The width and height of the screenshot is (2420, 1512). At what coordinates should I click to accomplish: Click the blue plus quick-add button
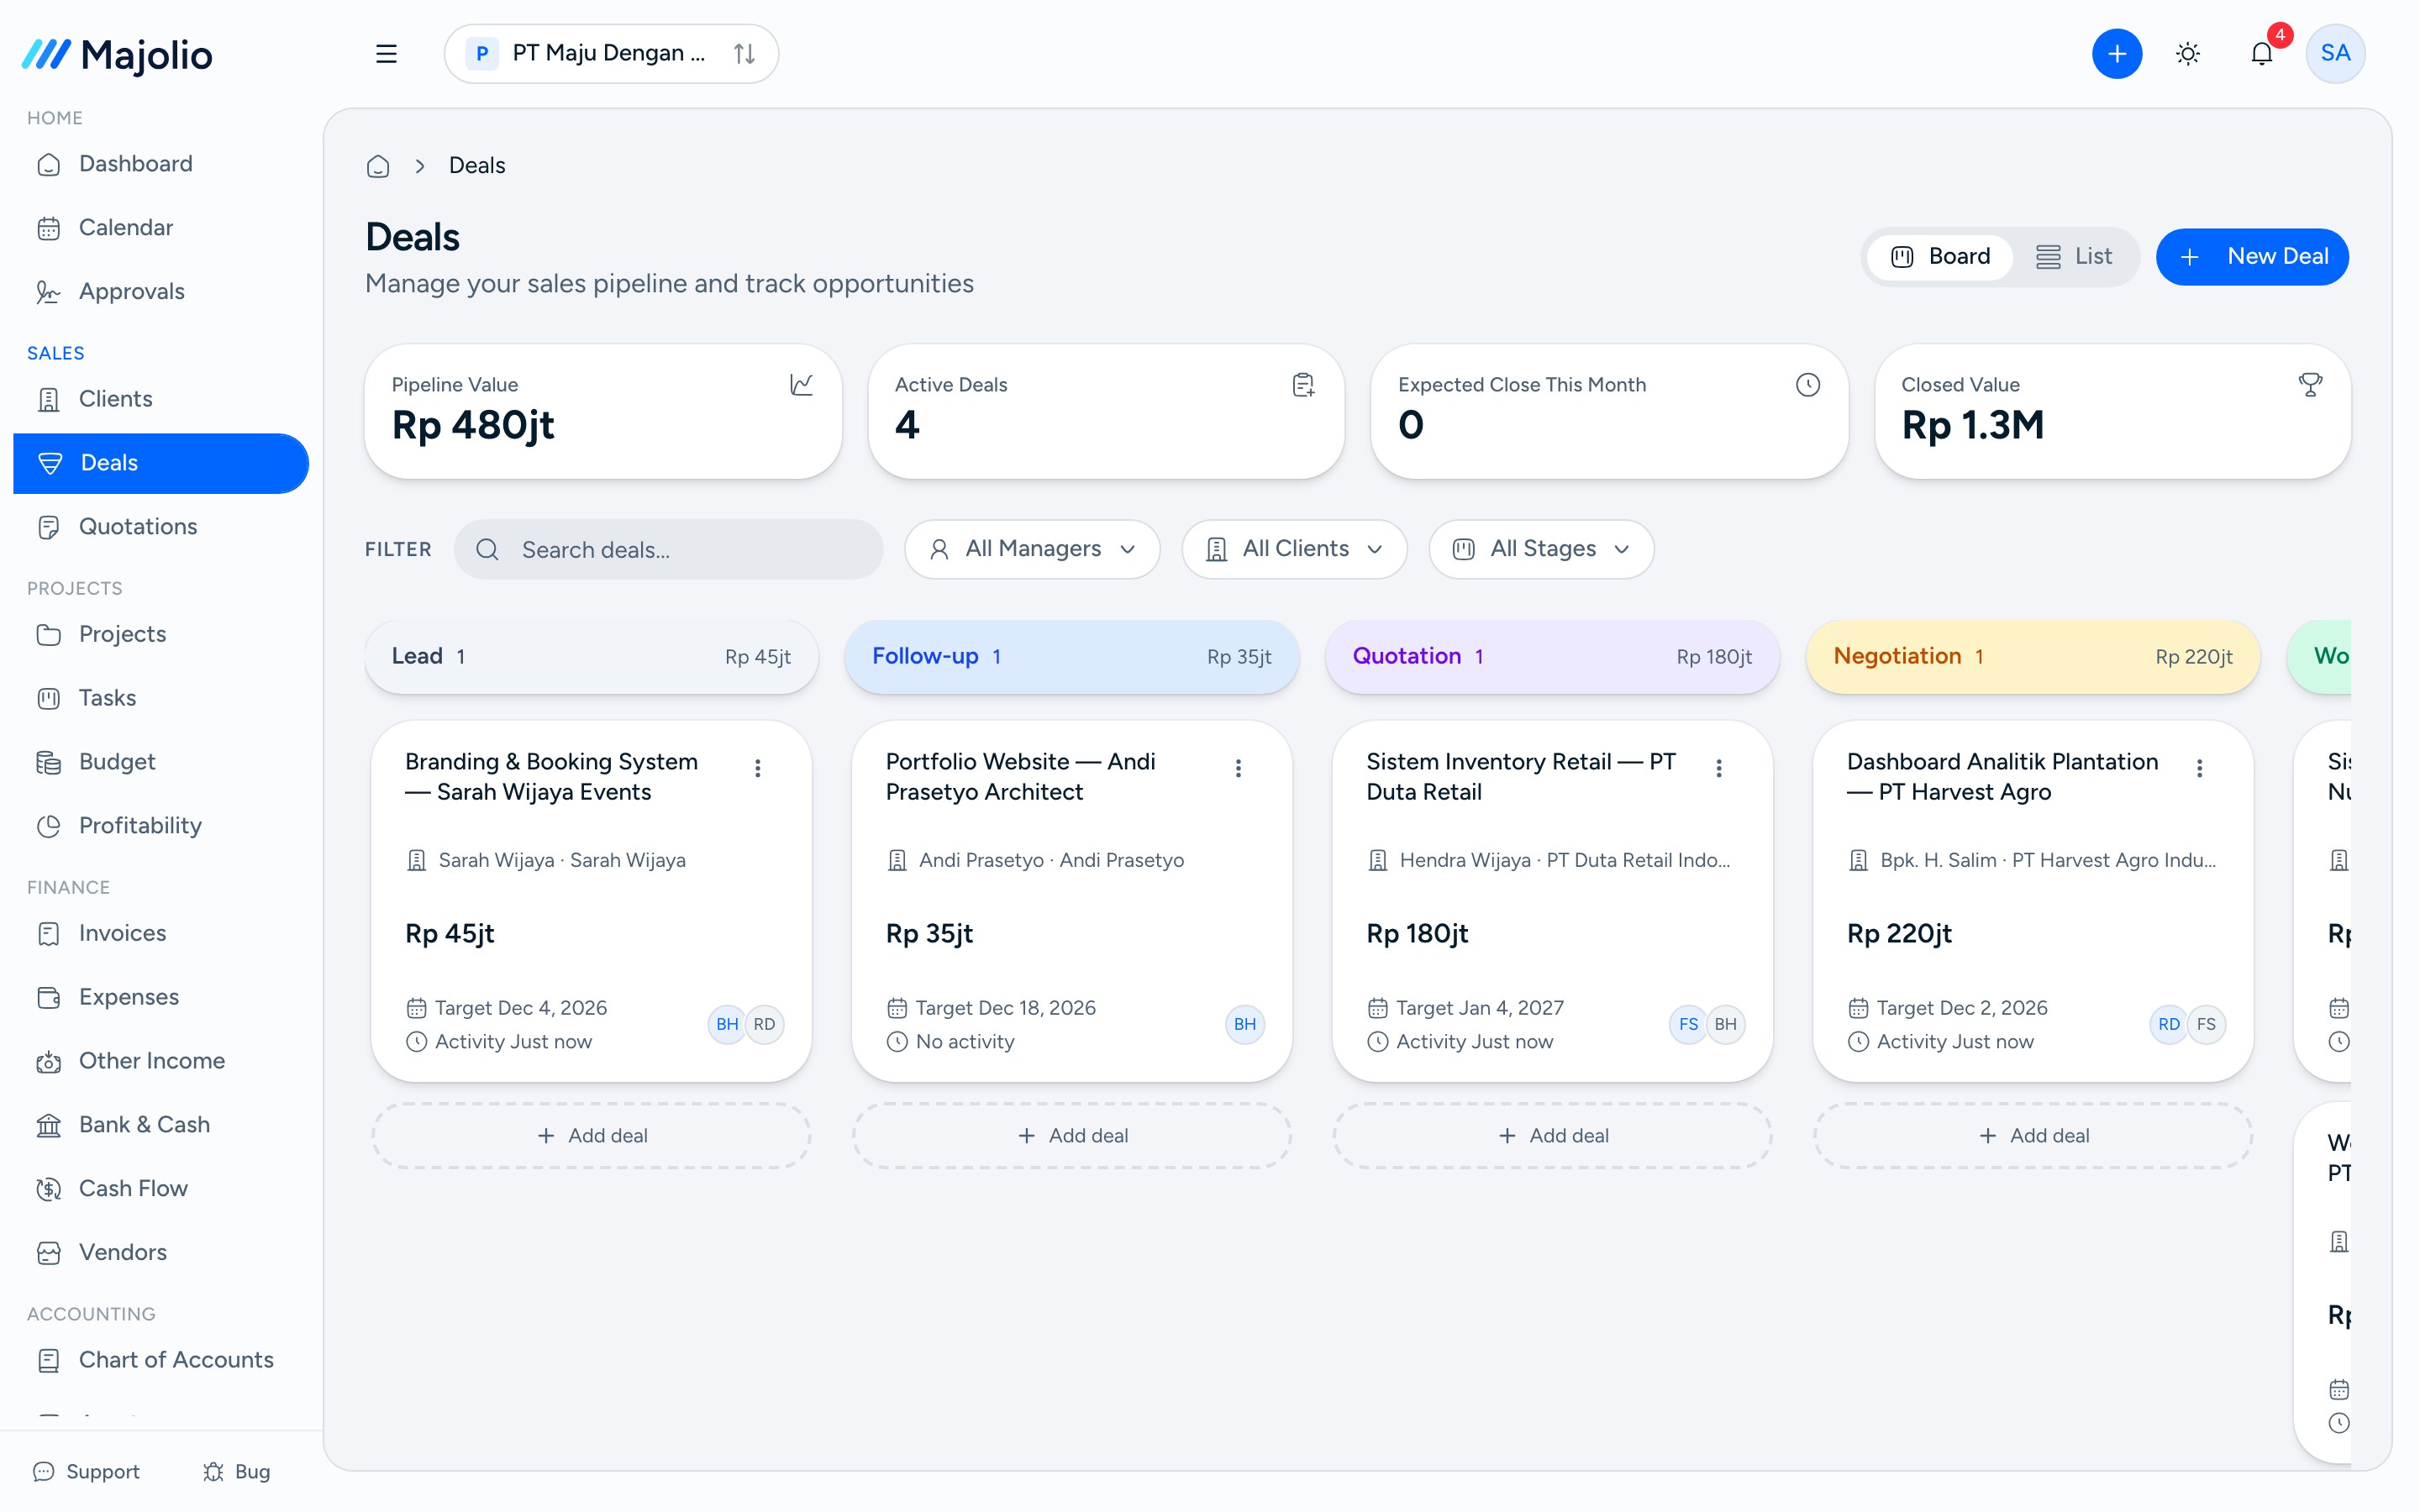pyautogui.click(x=2116, y=53)
